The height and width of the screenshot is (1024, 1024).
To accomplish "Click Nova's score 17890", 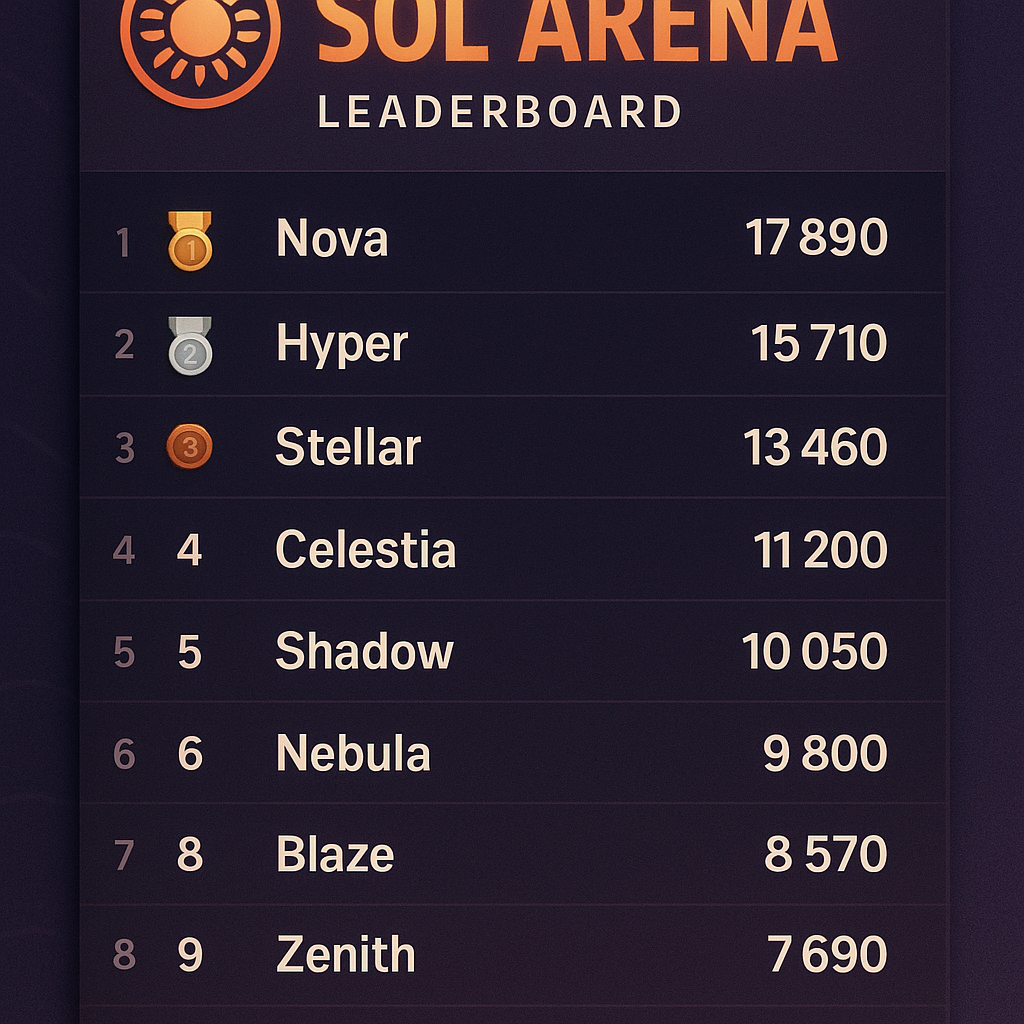I will [816, 238].
